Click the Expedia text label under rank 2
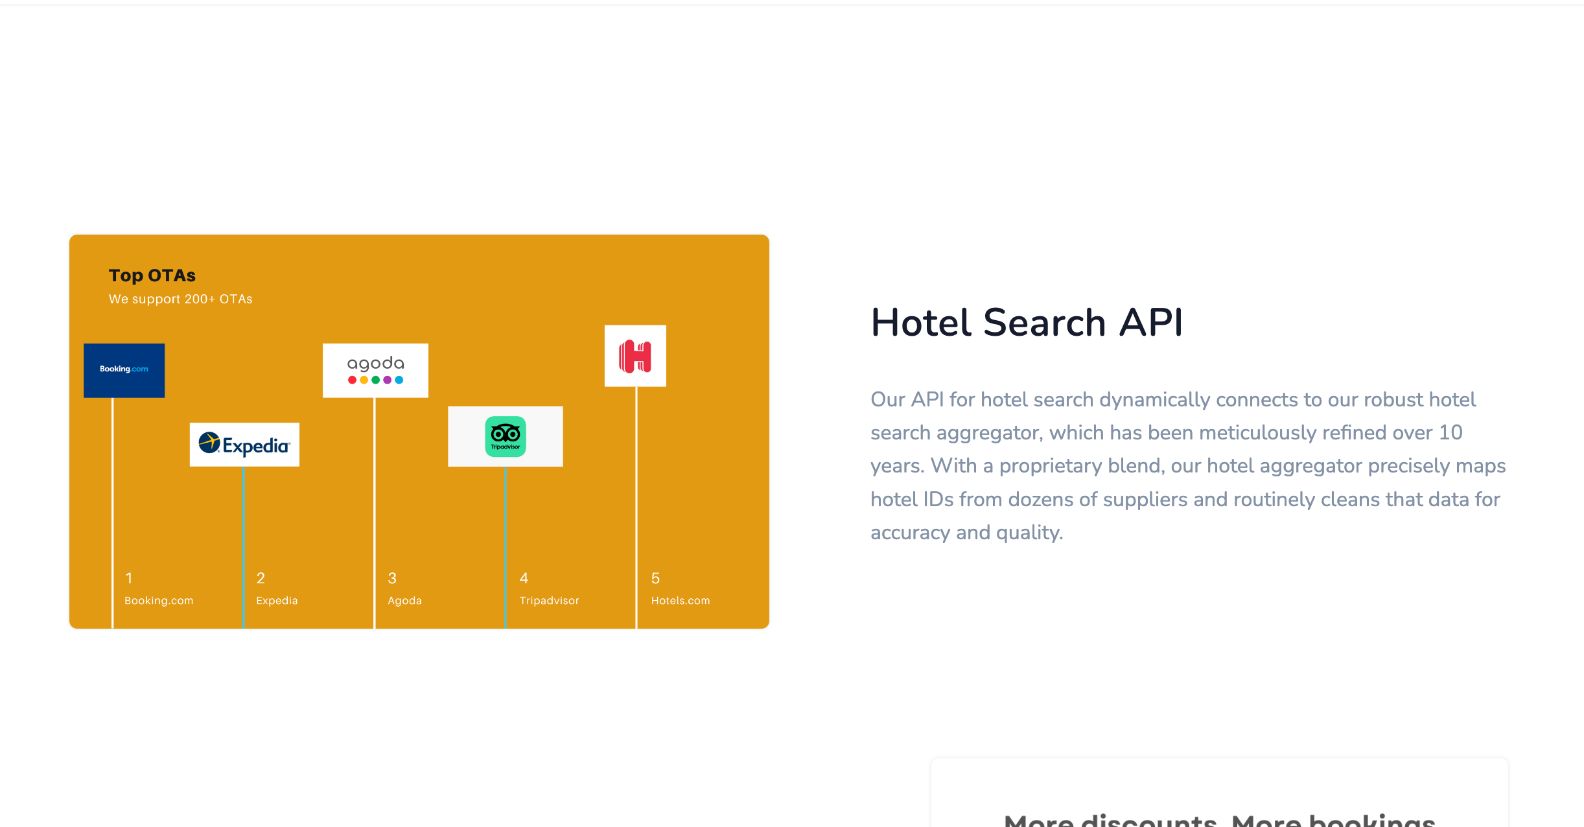The image size is (1584, 827). [277, 601]
